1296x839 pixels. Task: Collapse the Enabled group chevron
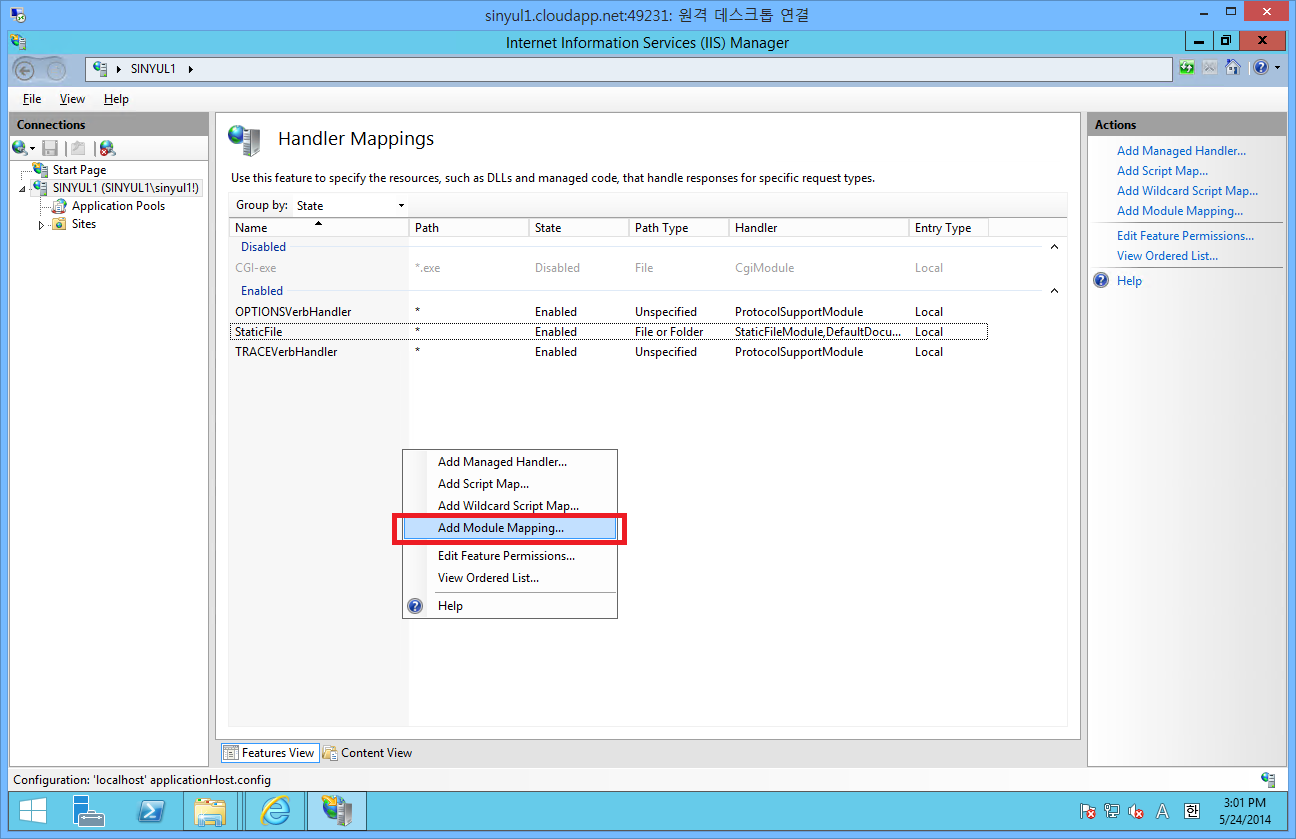point(1054,291)
